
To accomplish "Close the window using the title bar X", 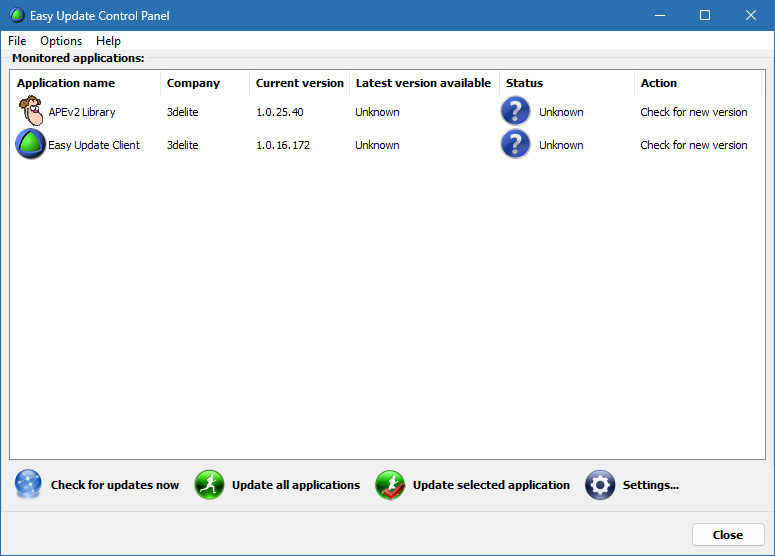I will 751,15.
